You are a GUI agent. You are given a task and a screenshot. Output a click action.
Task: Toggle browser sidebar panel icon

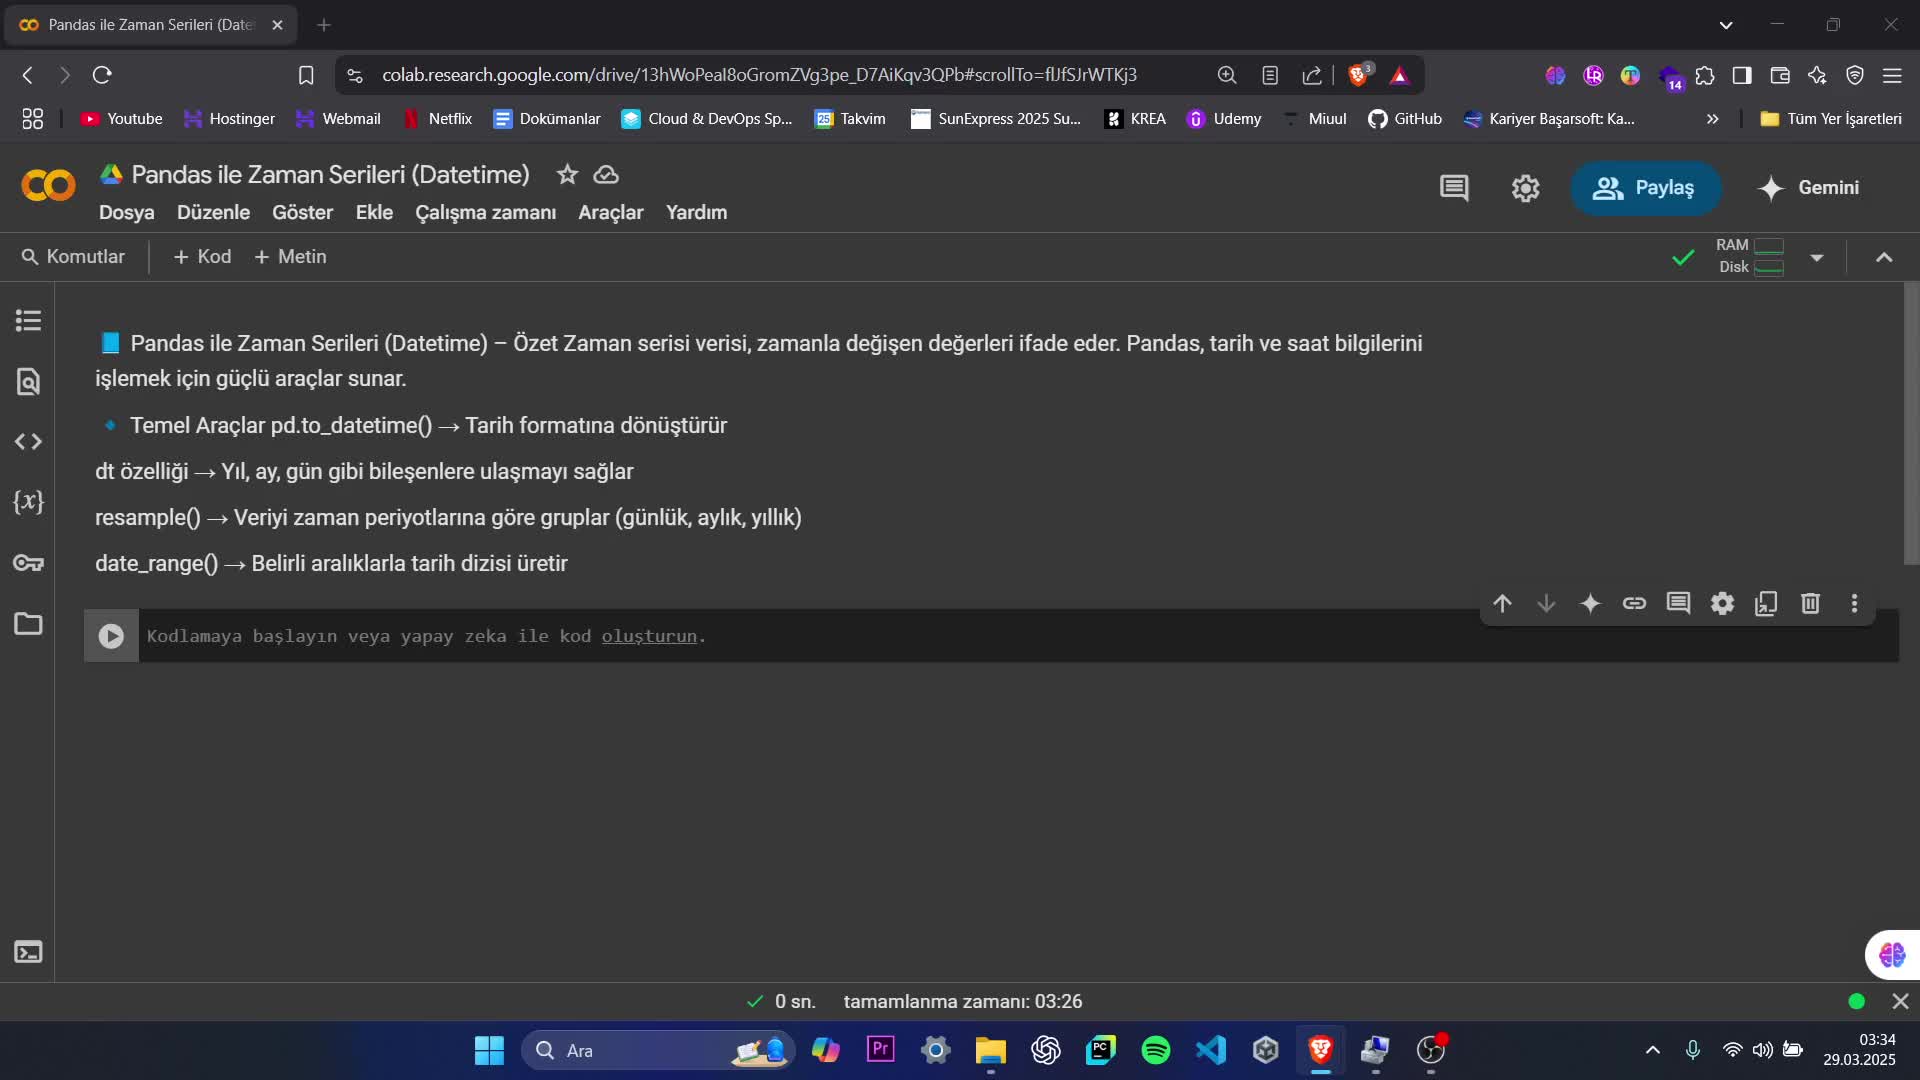click(1742, 75)
